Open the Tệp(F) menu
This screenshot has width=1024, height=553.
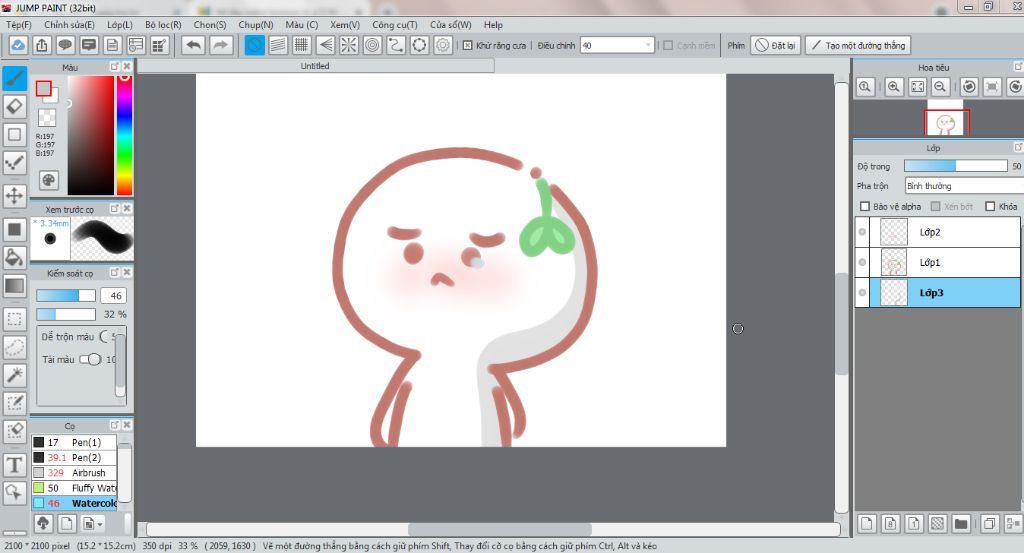tap(18, 25)
